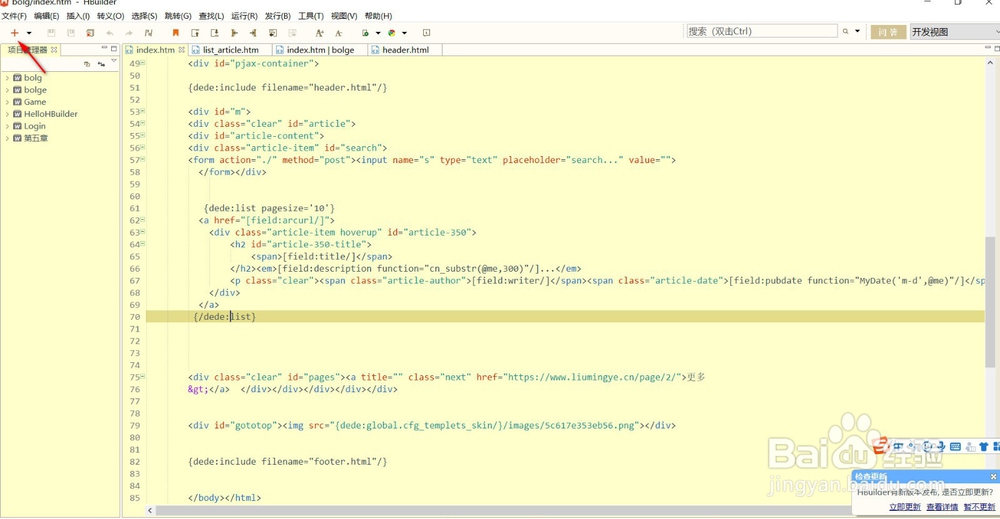The image size is (1000, 519).
Task: Switch to the list_article.htm tab
Action: (x=230, y=50)
